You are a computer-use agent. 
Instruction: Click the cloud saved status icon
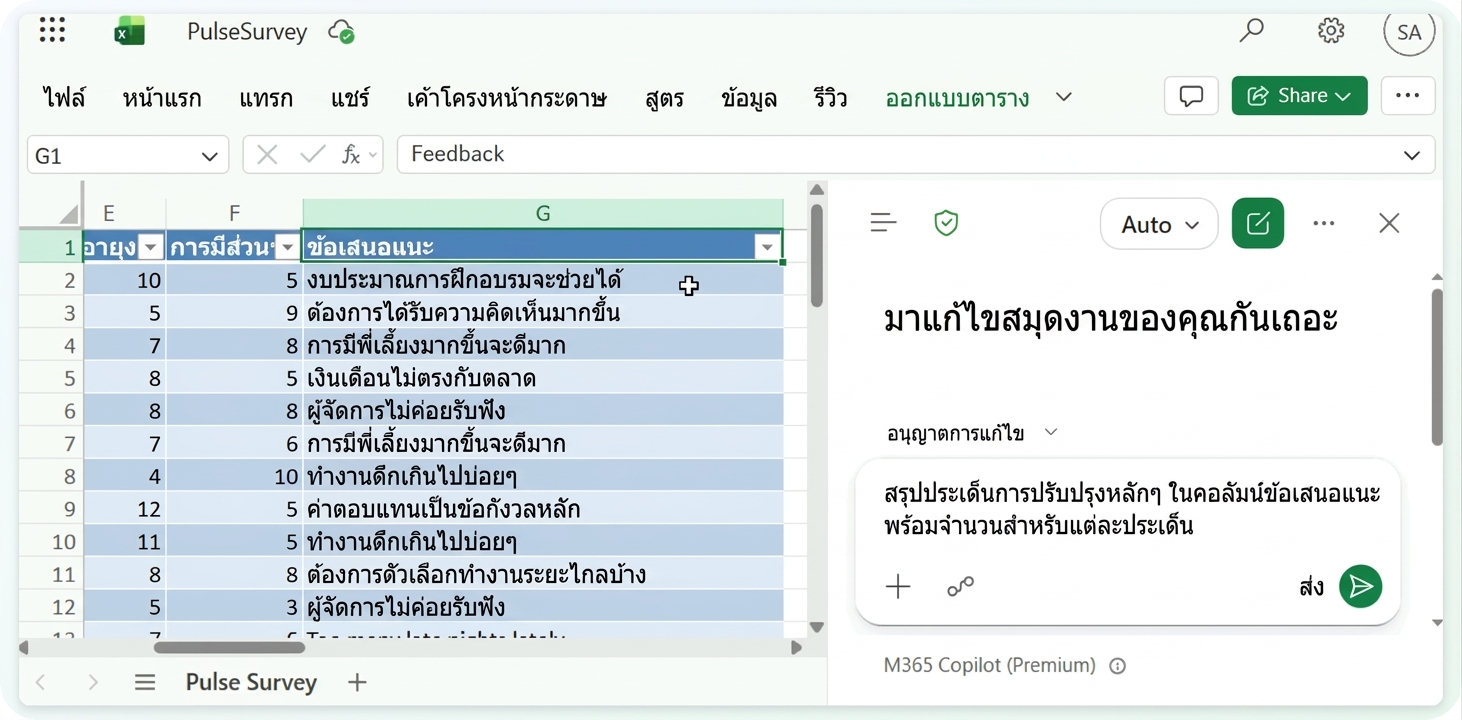pos(342,32)
